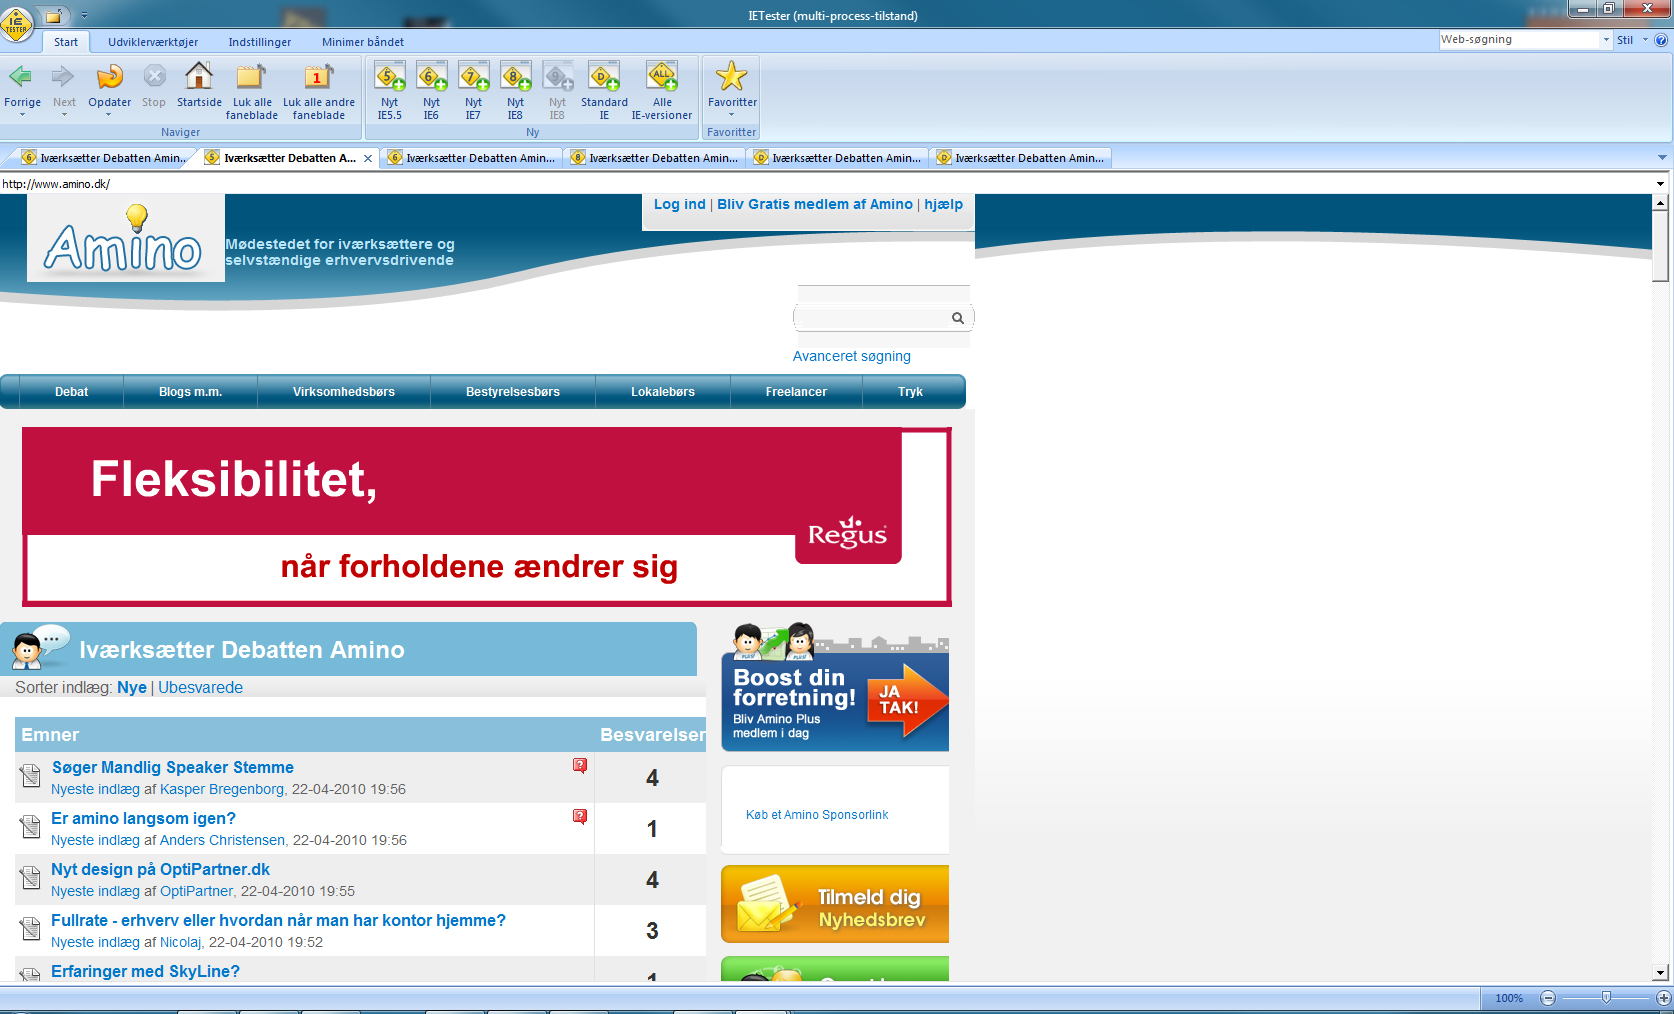
Task: Open the Debat navigation menu
Action: coord(71,392)
